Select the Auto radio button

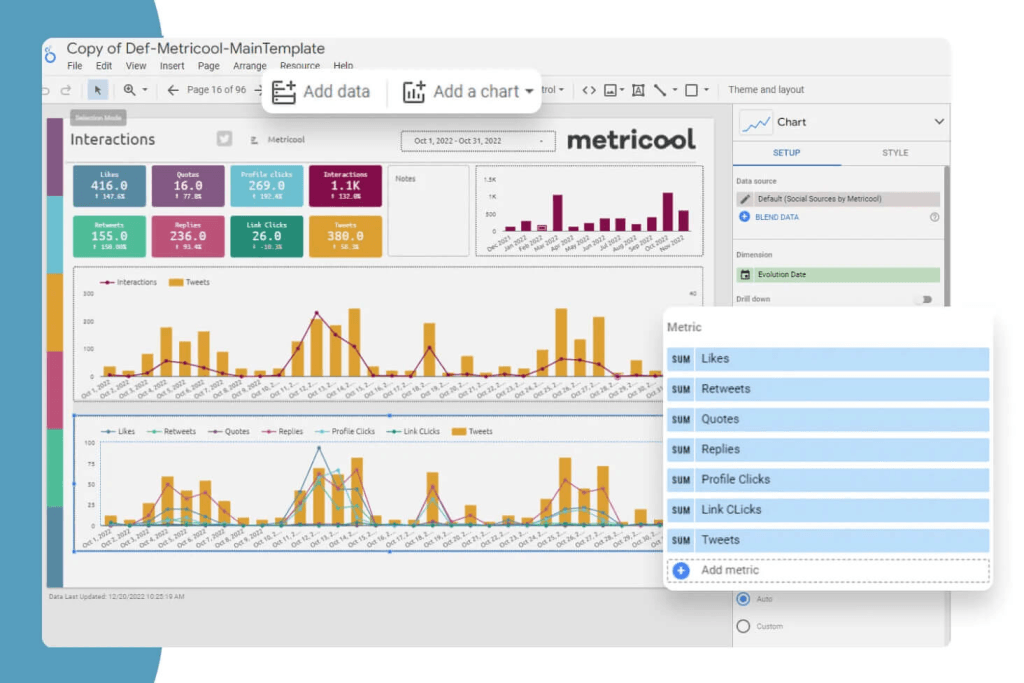(743, 599)
